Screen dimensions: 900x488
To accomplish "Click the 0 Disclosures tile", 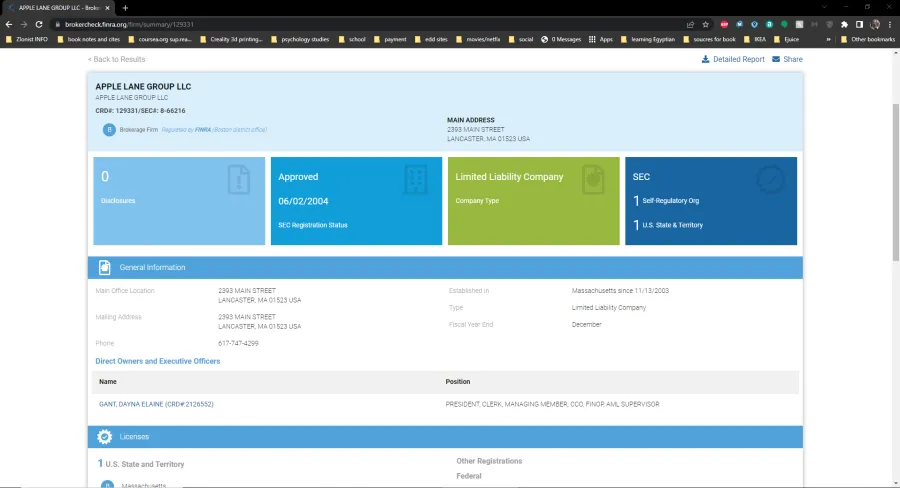I will [x=179, y=201].
